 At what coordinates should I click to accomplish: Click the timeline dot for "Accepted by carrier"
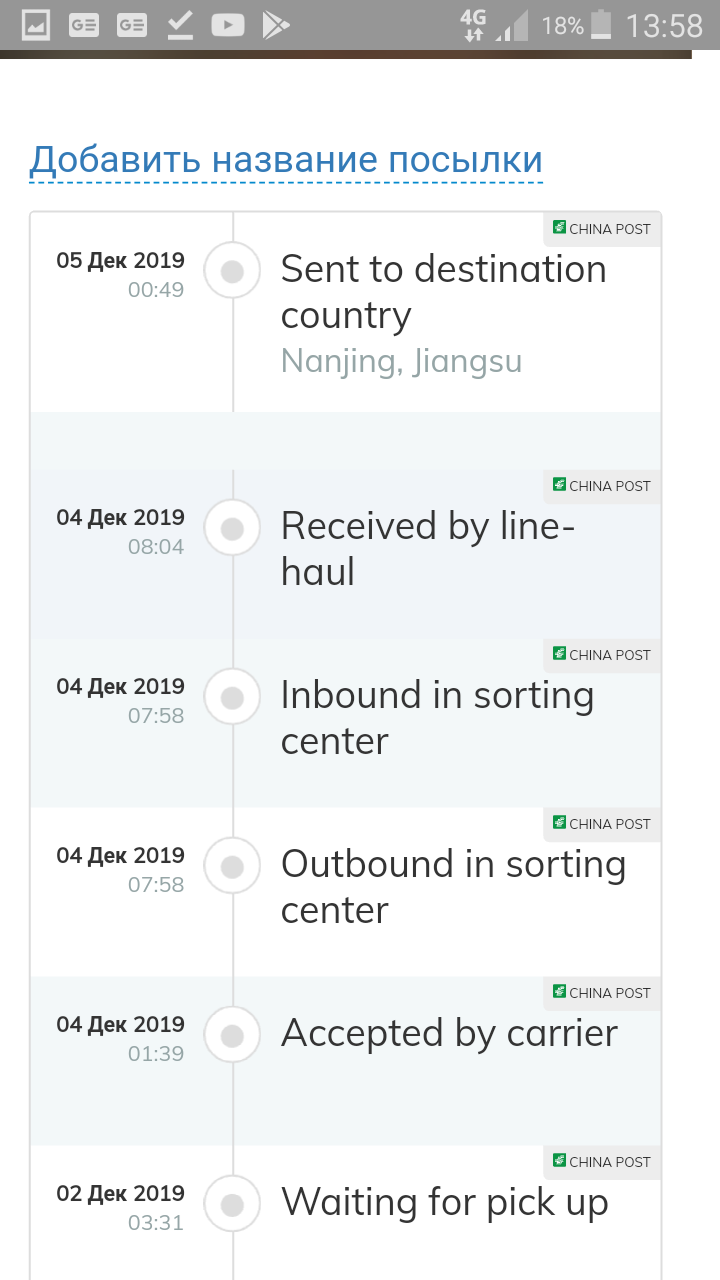[x=233, y=1035]
